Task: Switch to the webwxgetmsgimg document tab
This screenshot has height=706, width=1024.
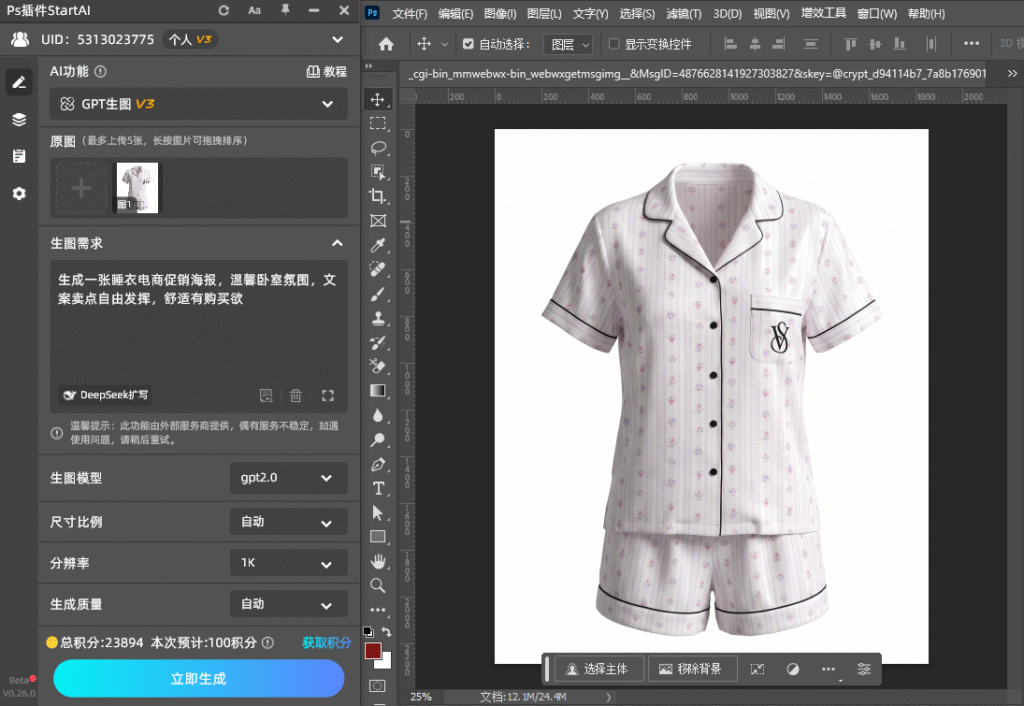Action: click(x=697, y=74)
